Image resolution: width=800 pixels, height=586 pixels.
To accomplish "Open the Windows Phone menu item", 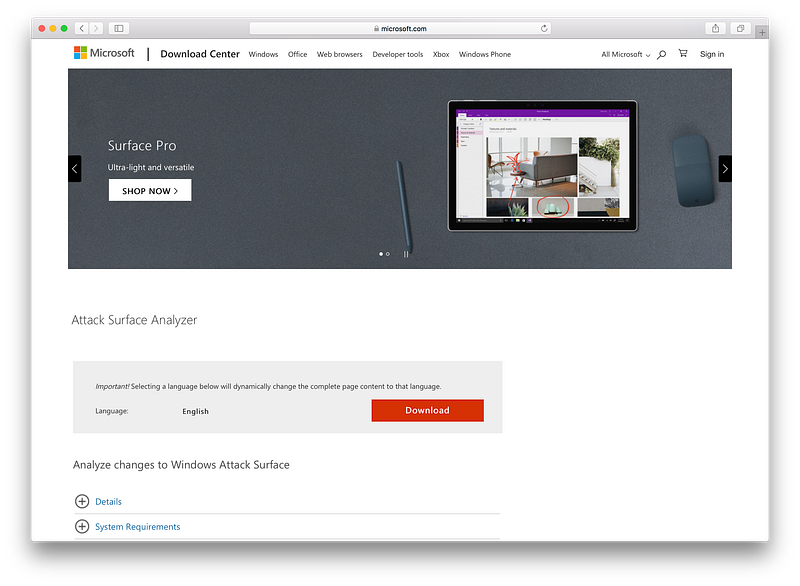I will coord(485,54).
